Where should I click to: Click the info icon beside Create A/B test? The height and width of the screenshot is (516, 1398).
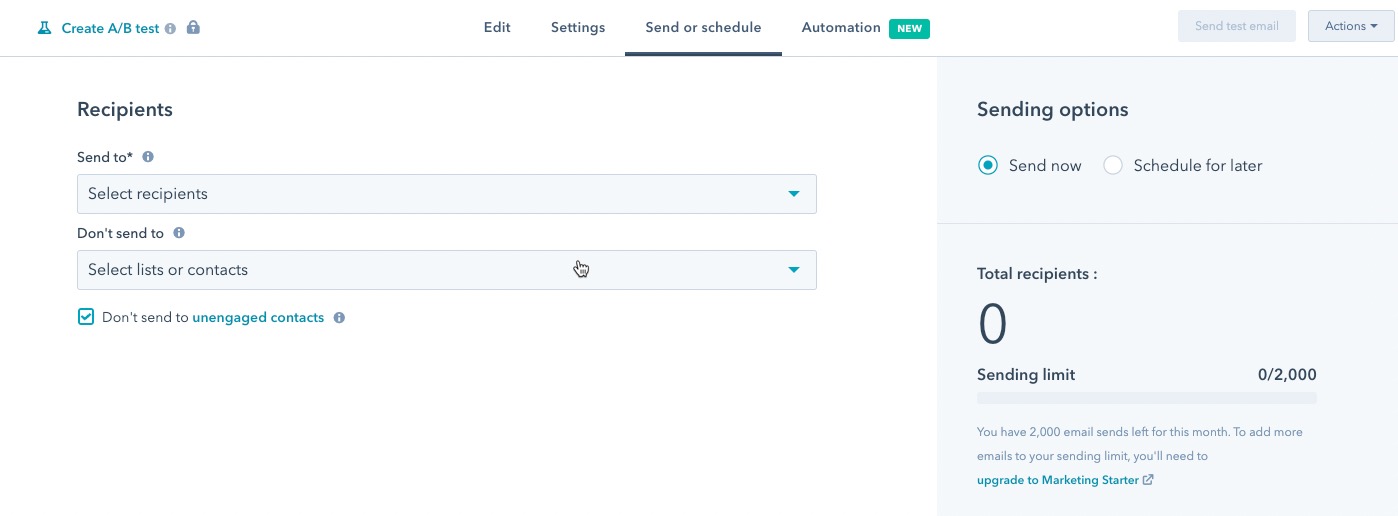coord(170,29)
